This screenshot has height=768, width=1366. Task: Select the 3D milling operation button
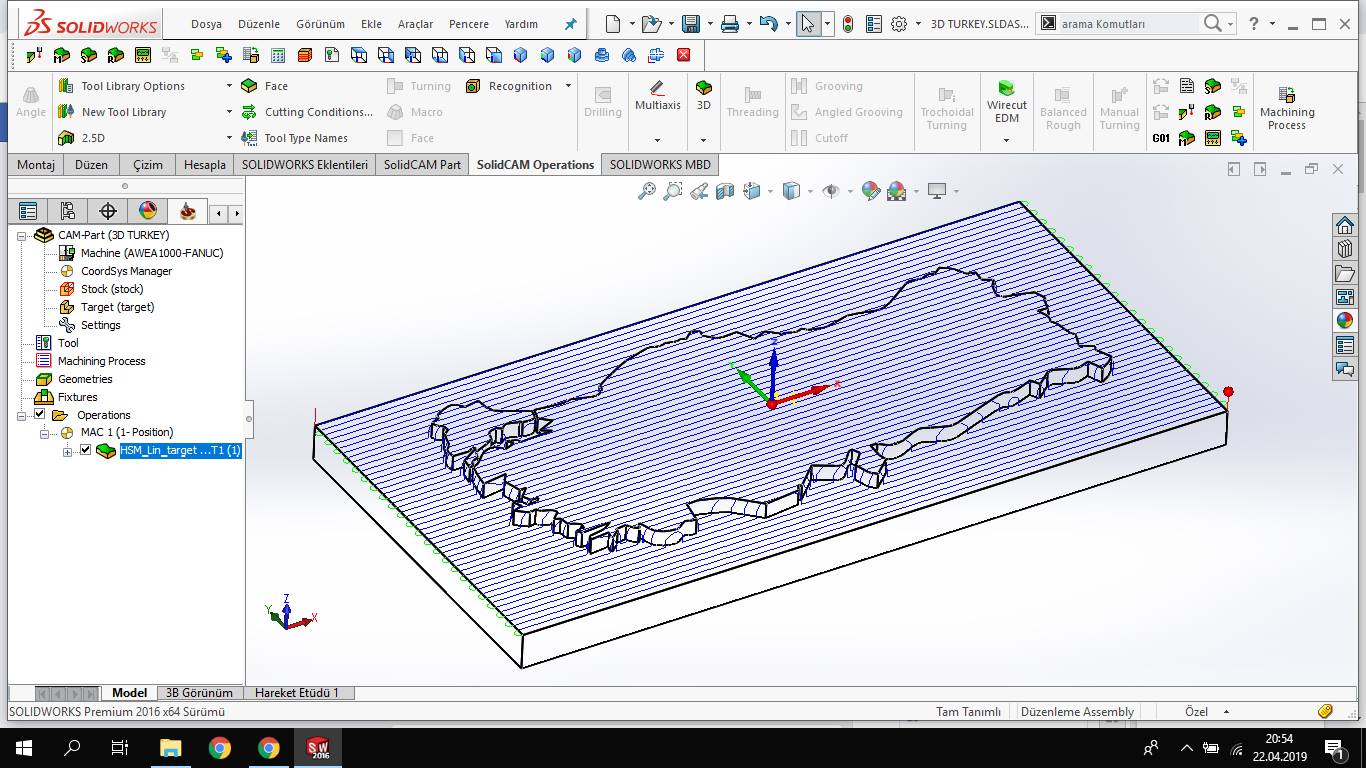pyautogui.click(x=704, y=96)
